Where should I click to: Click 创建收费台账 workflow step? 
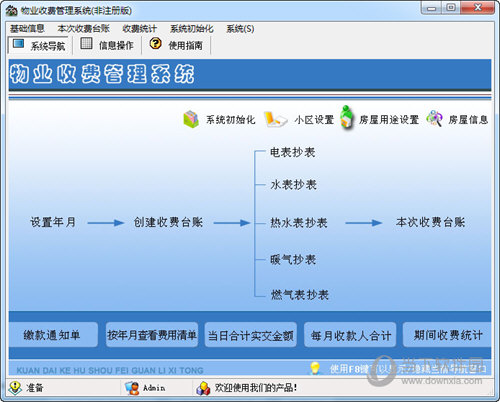coord(168,222)
